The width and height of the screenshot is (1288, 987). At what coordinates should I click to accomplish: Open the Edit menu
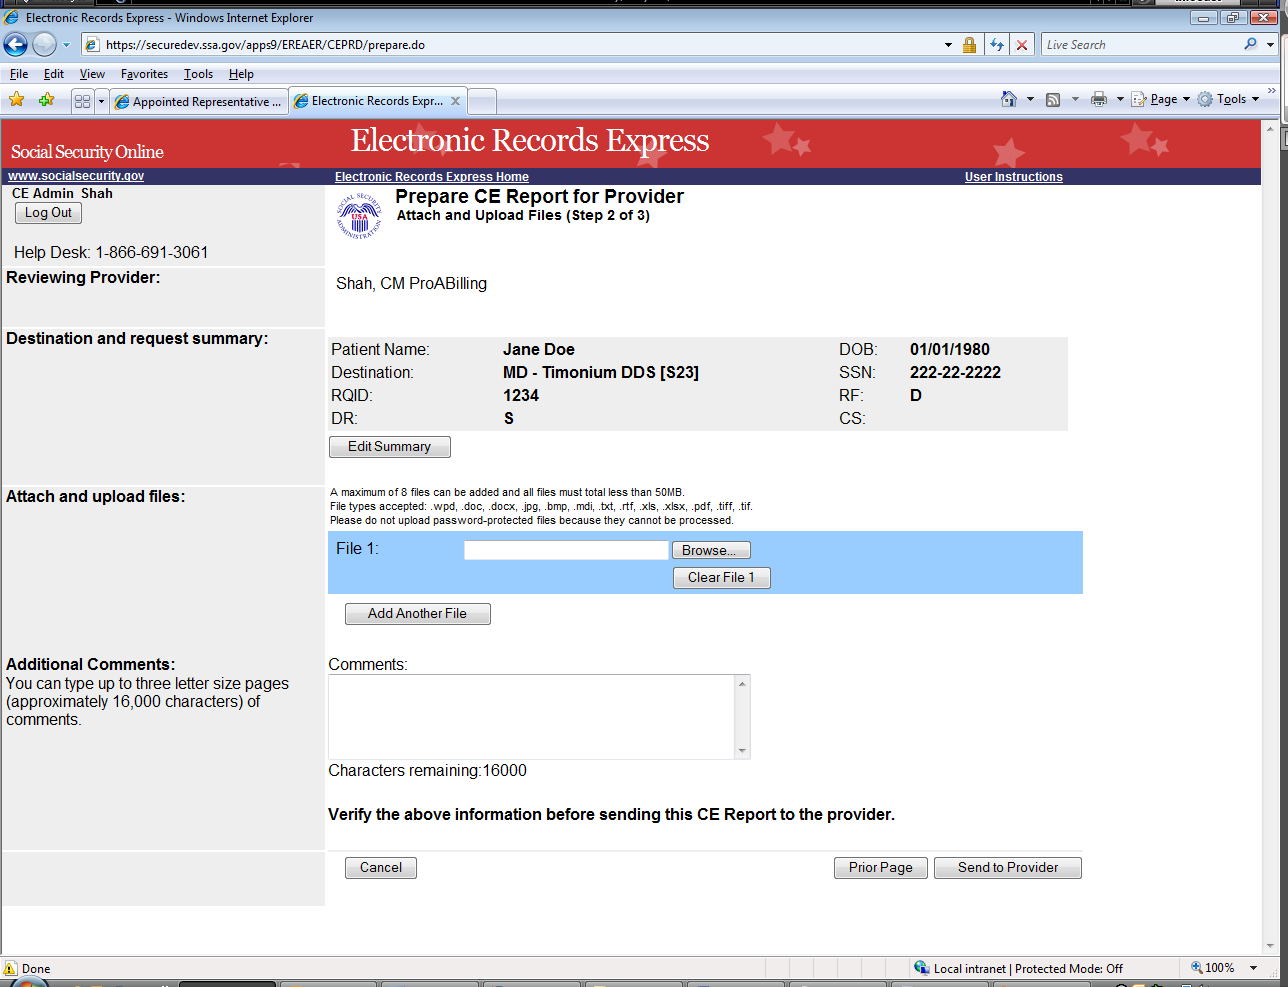pos(54,74)
